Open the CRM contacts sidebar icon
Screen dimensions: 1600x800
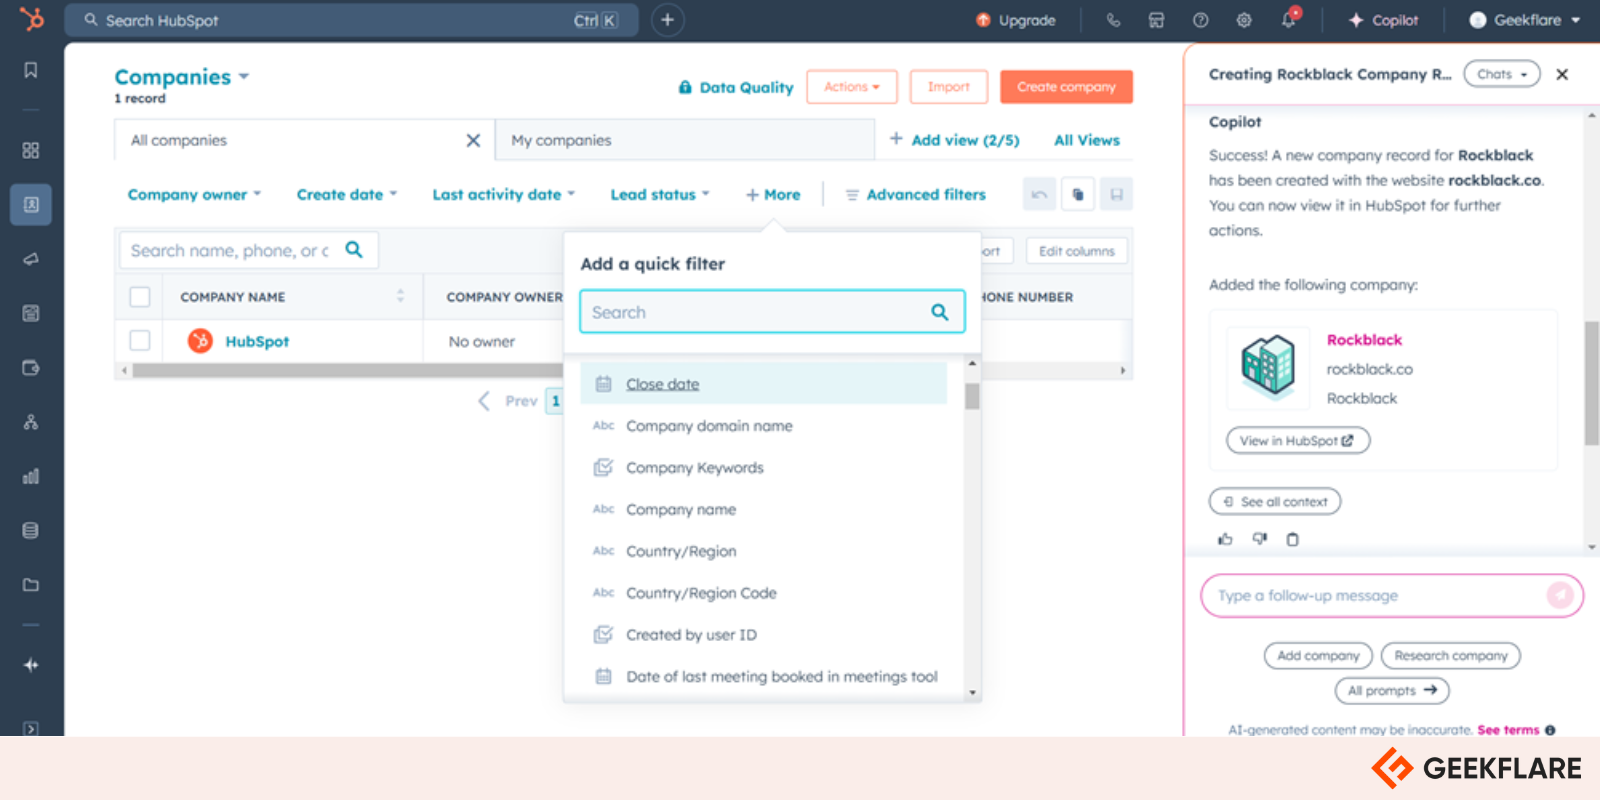coord(31,204)
